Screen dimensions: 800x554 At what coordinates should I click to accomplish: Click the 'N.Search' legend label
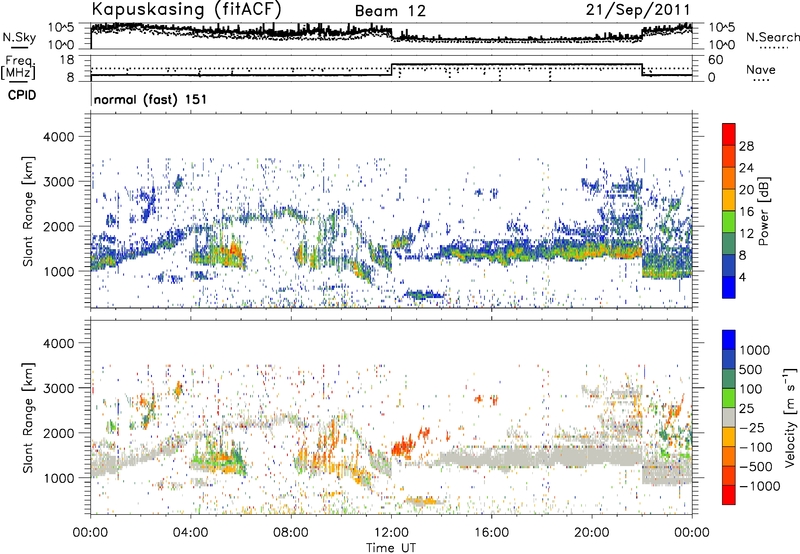click(x=772, y=37)
